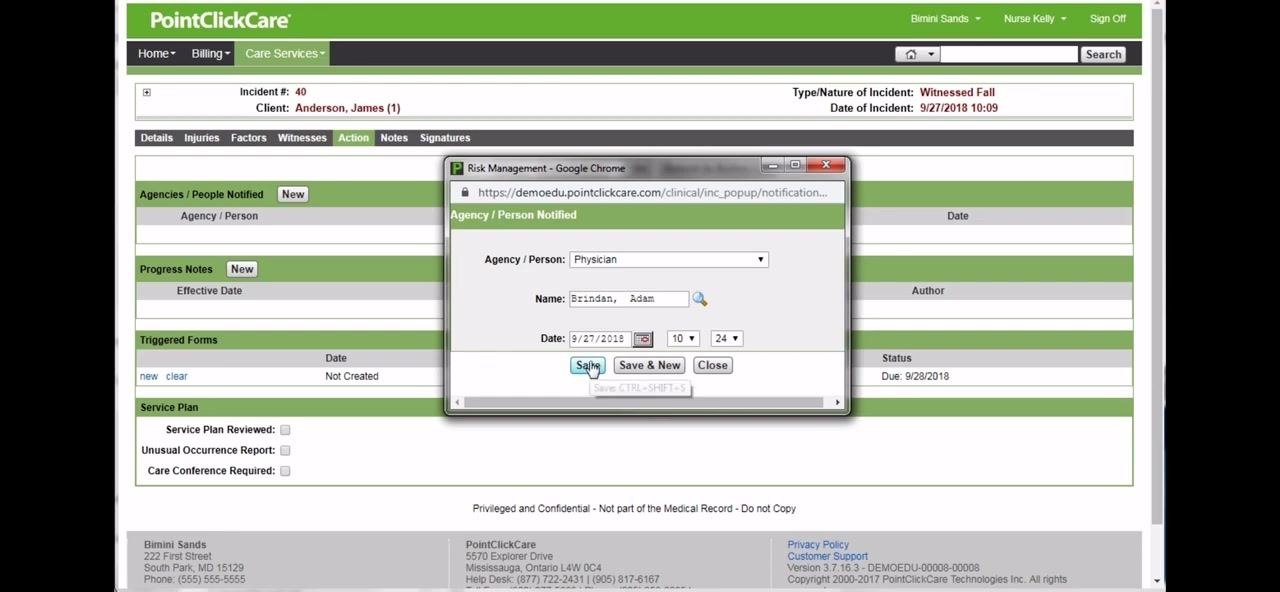Click the Sign Off link
1280x592 pixels.
click(x=1107, y=19)
